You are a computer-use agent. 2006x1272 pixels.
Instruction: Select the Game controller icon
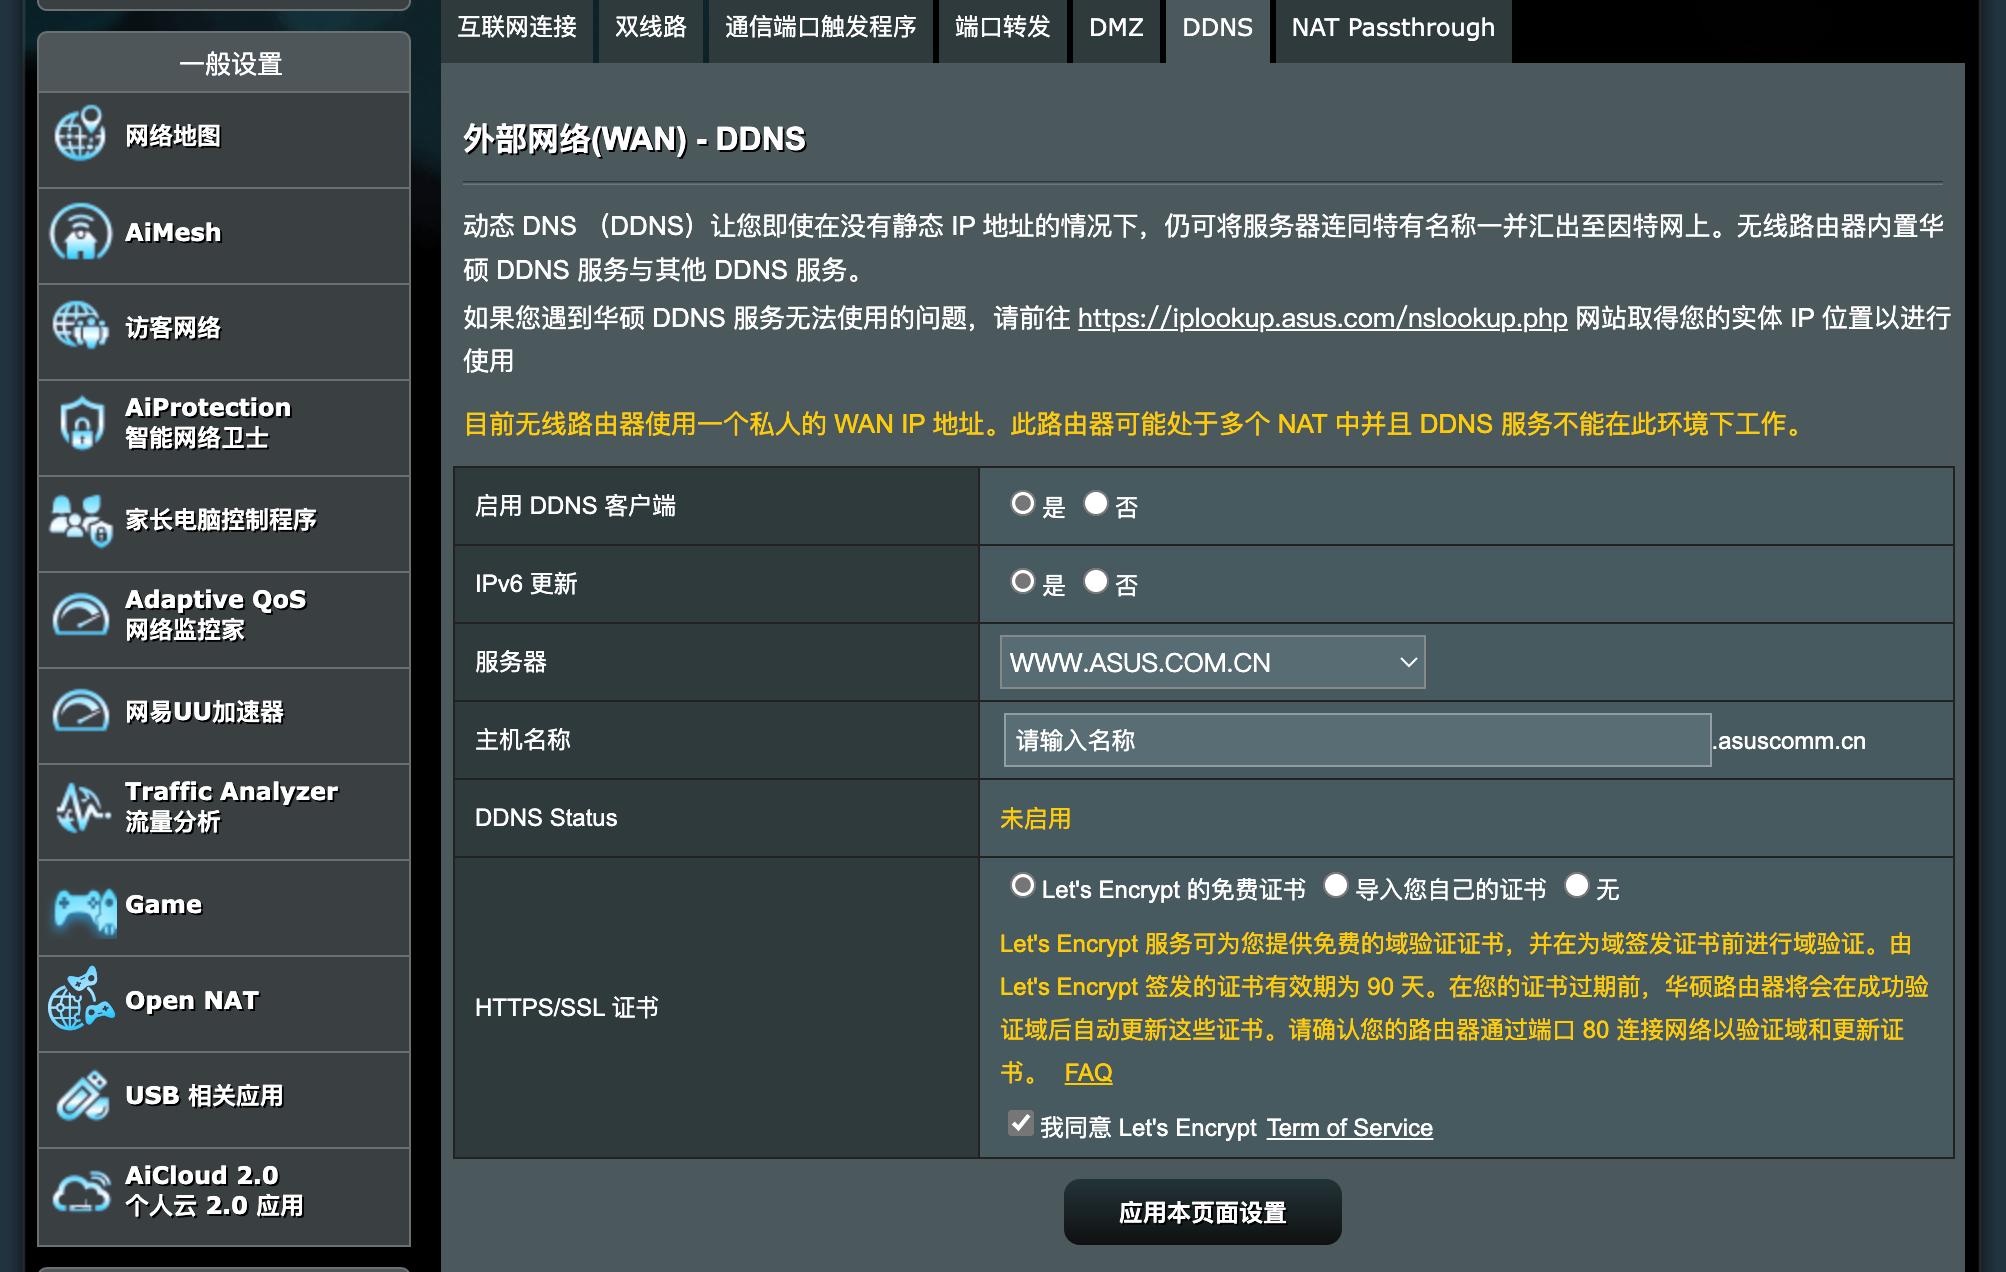click(84, 907)
